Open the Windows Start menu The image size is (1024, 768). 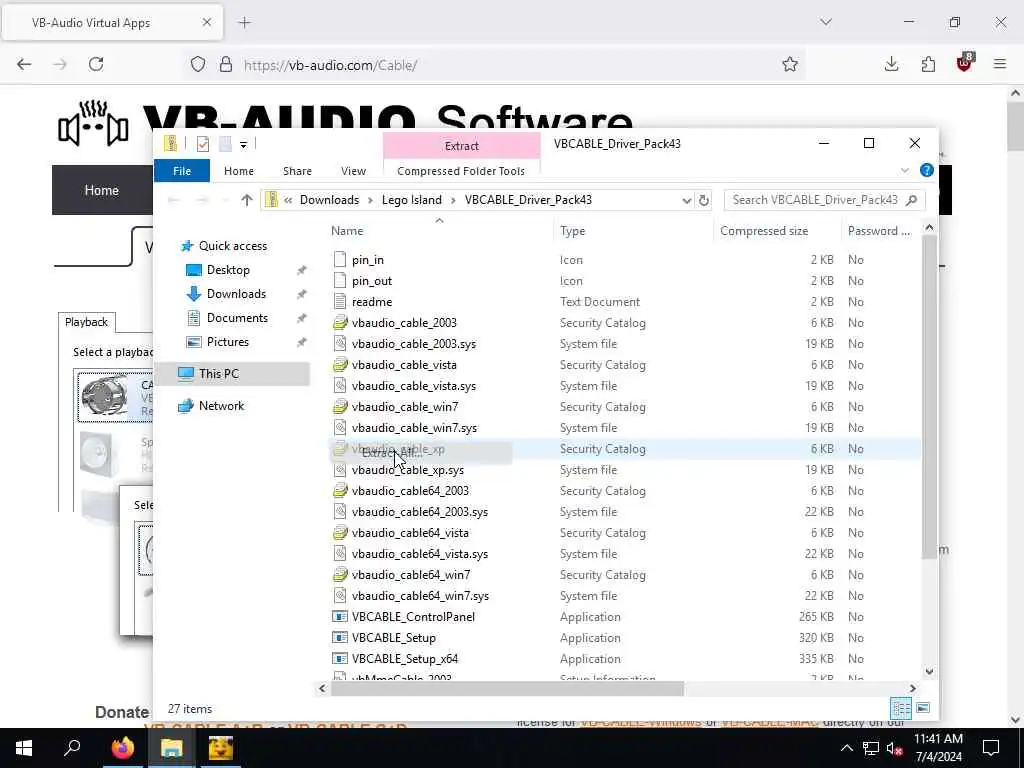click(x=24, y=748)
